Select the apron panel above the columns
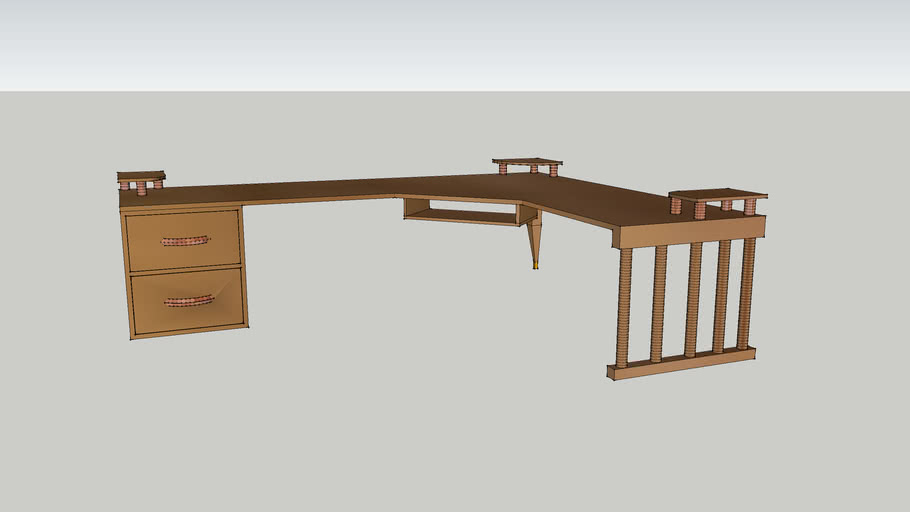Viewport: 910px width, 512px height. (688, 232)
